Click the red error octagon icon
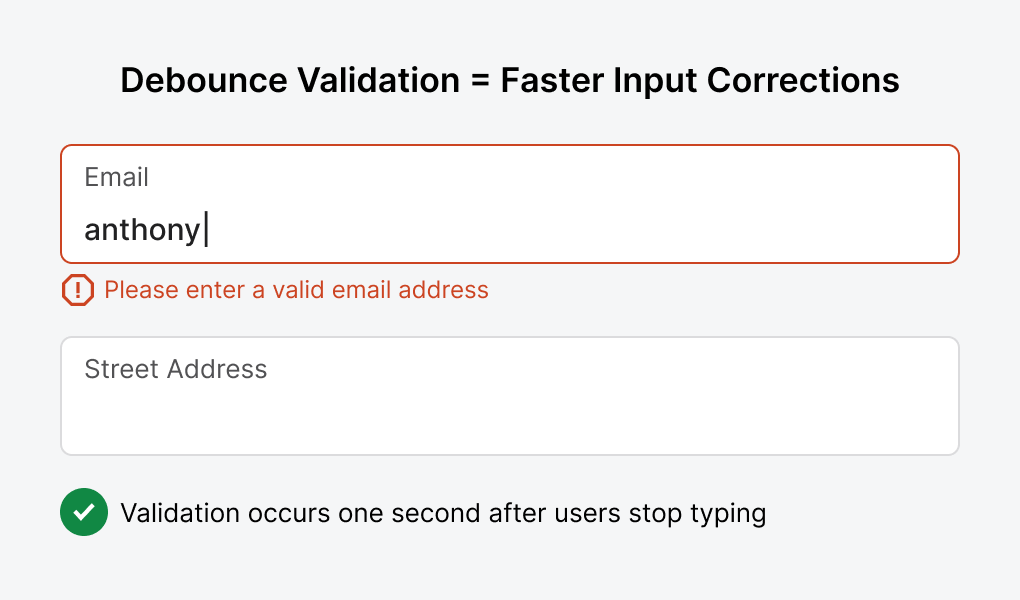The height and width of the screenshot is (600, 1020). tap(77, 290)
